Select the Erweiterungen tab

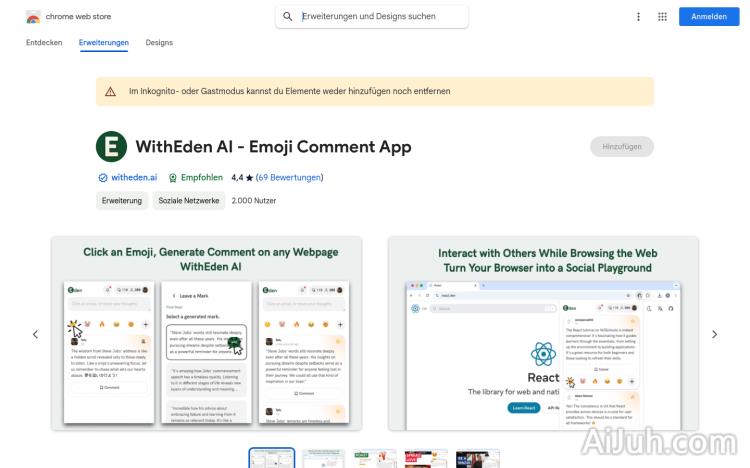104,43
